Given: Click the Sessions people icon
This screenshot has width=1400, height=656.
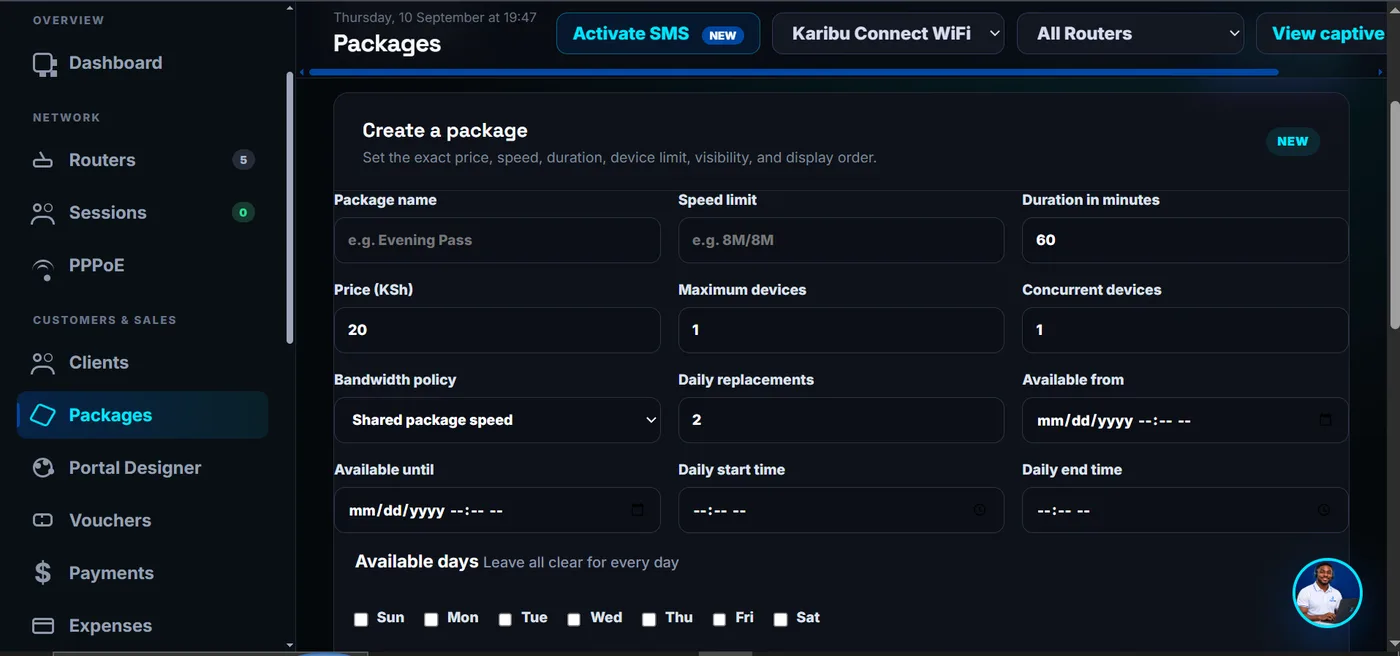Looking at the screenshot, I should tap(43, 213).
